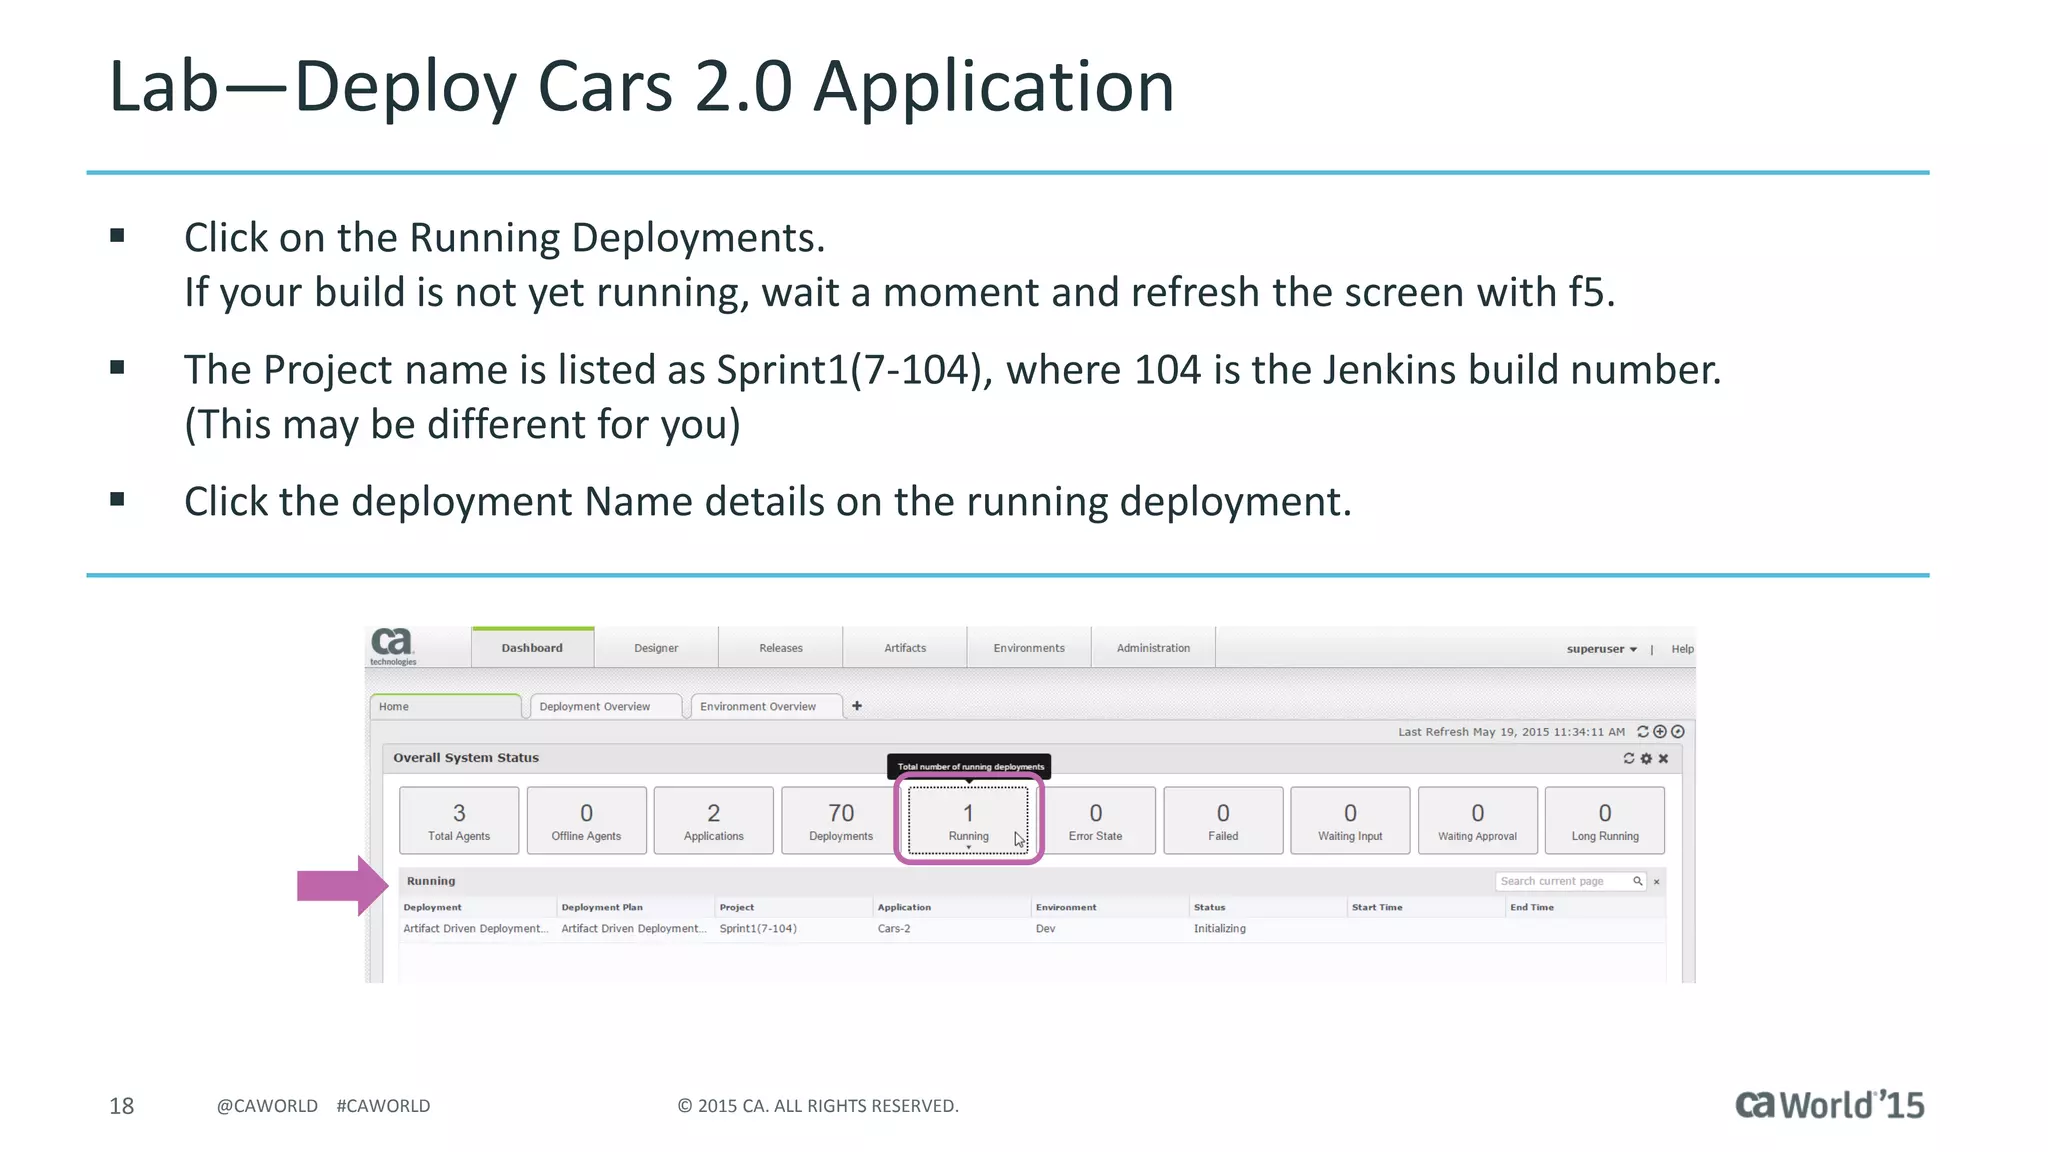Select the Home sub-tab

click(x=446, y=706)
